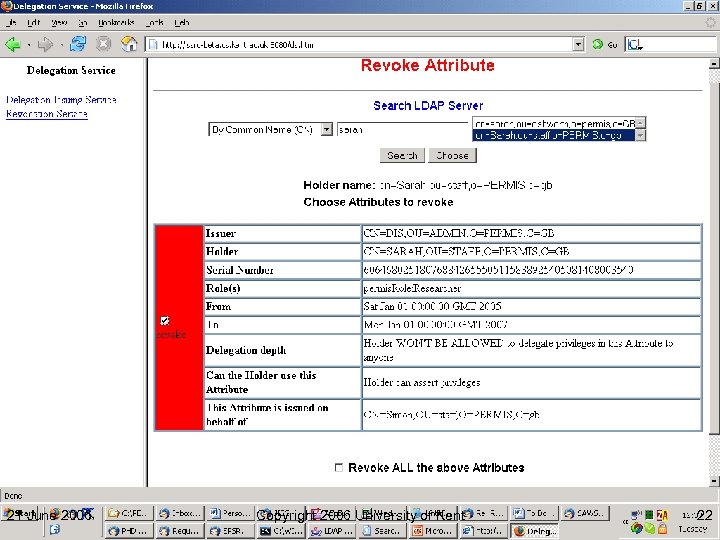Viewport: 720px width, 540px height.
Task: Click the Holder name text line
Action: 428,185
